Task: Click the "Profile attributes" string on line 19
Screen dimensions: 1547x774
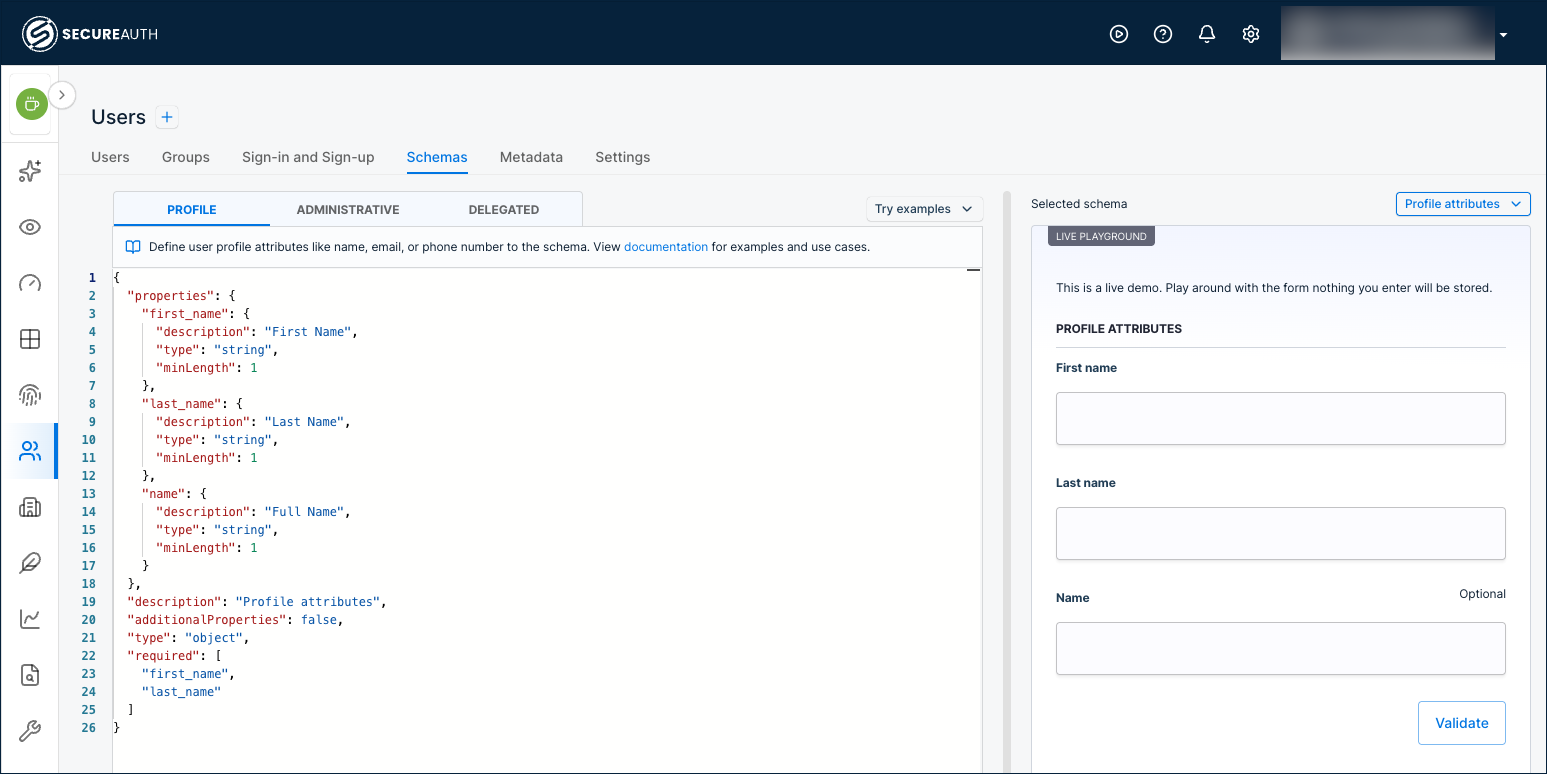Action: 307,602
